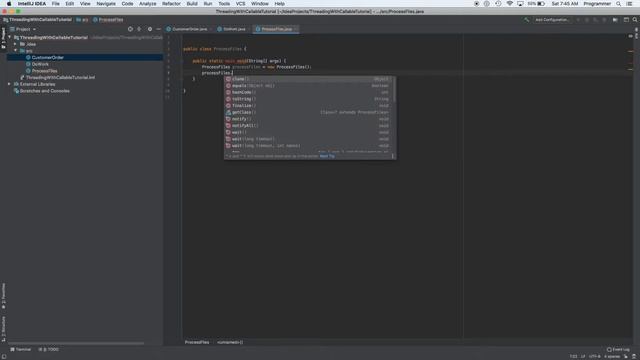
Task: Click the tool windows quick-access icon bottom-left
Action: (4, 356)
